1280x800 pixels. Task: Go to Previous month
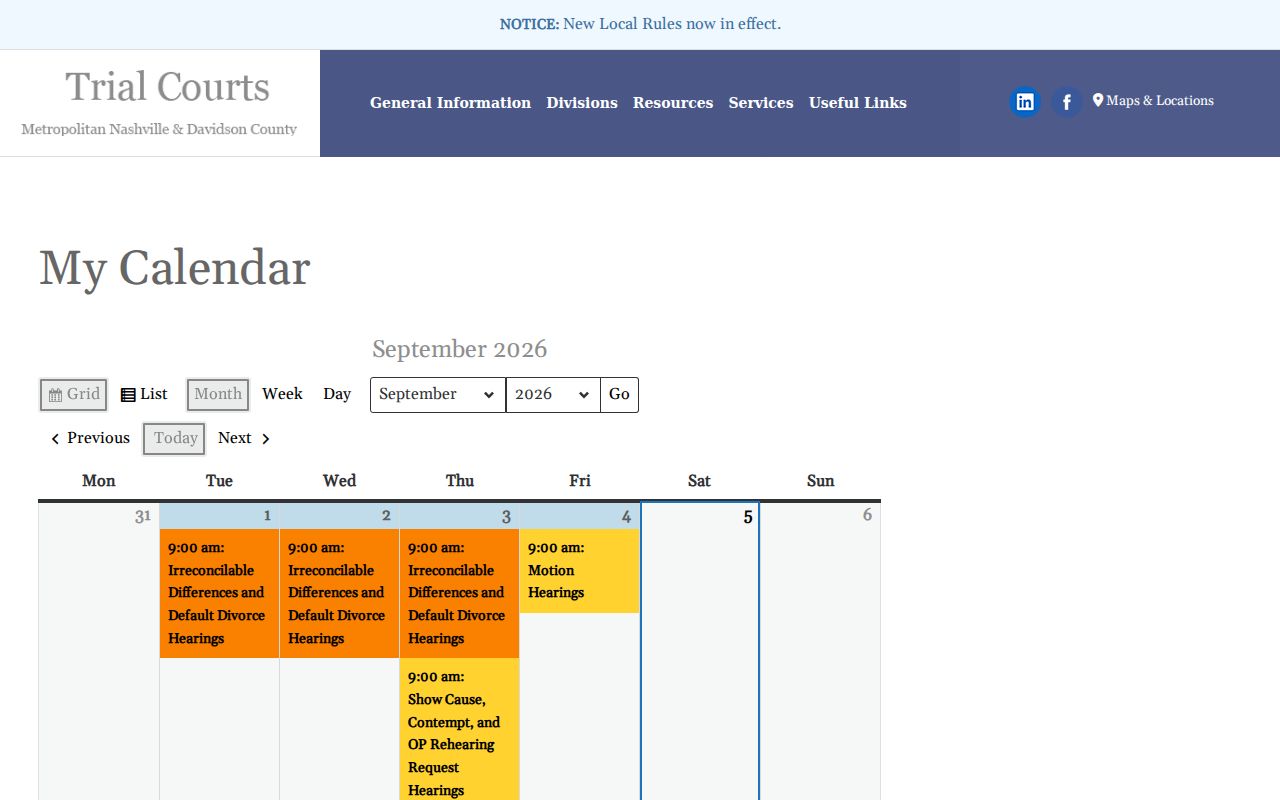click(90, 438)
